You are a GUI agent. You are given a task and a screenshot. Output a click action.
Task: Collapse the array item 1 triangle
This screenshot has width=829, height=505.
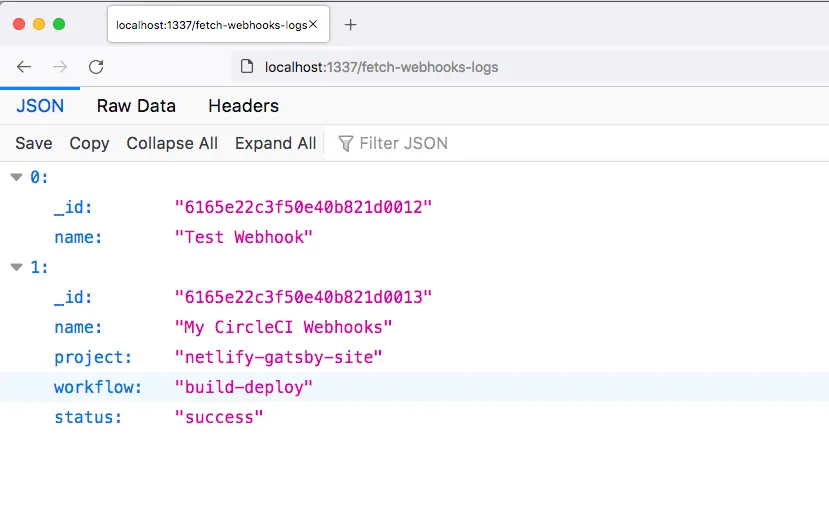(16, 267)
